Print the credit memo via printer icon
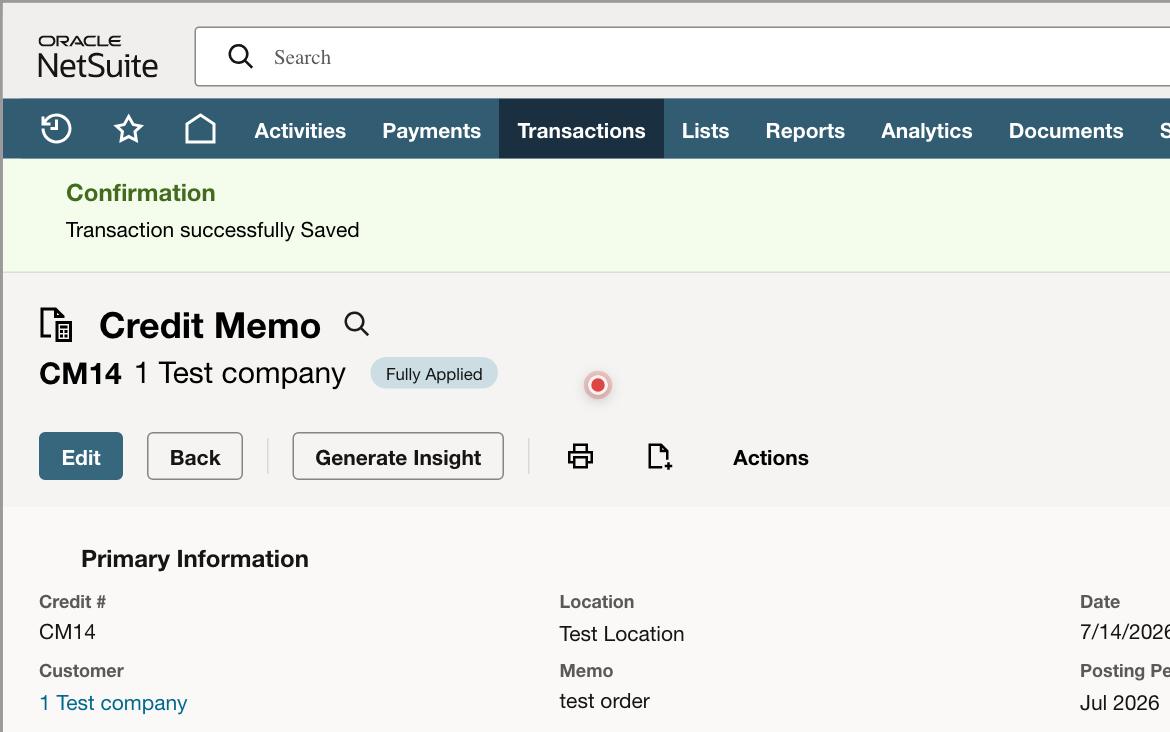This screenshot has width=1170, height=732. (581, 456)
